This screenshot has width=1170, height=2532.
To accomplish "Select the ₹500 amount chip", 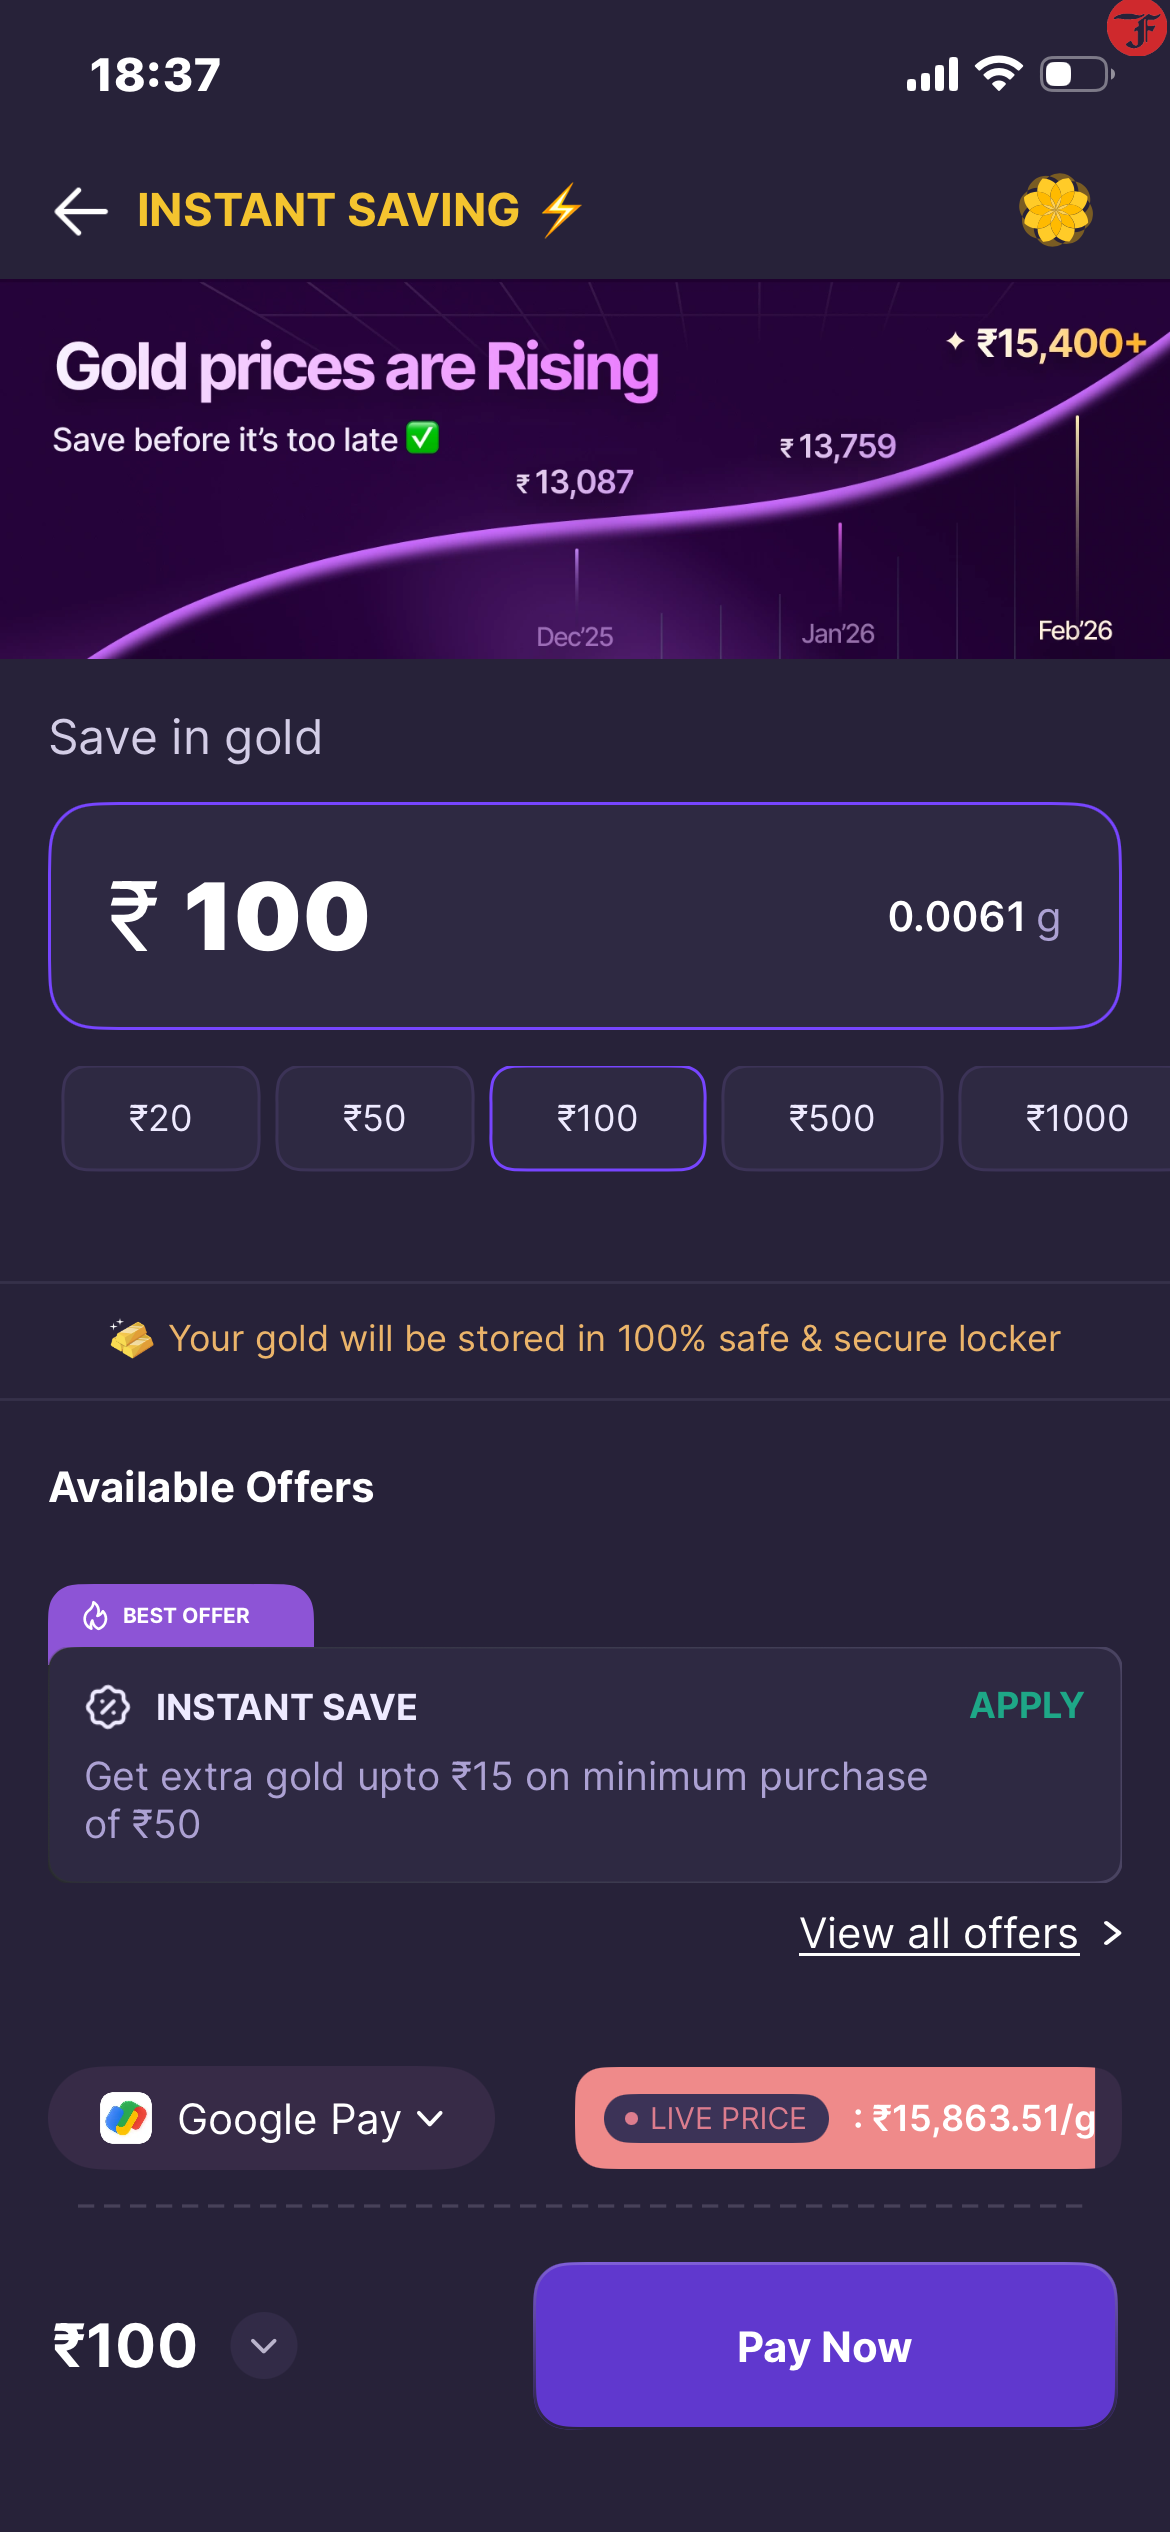I will 831,1118.
